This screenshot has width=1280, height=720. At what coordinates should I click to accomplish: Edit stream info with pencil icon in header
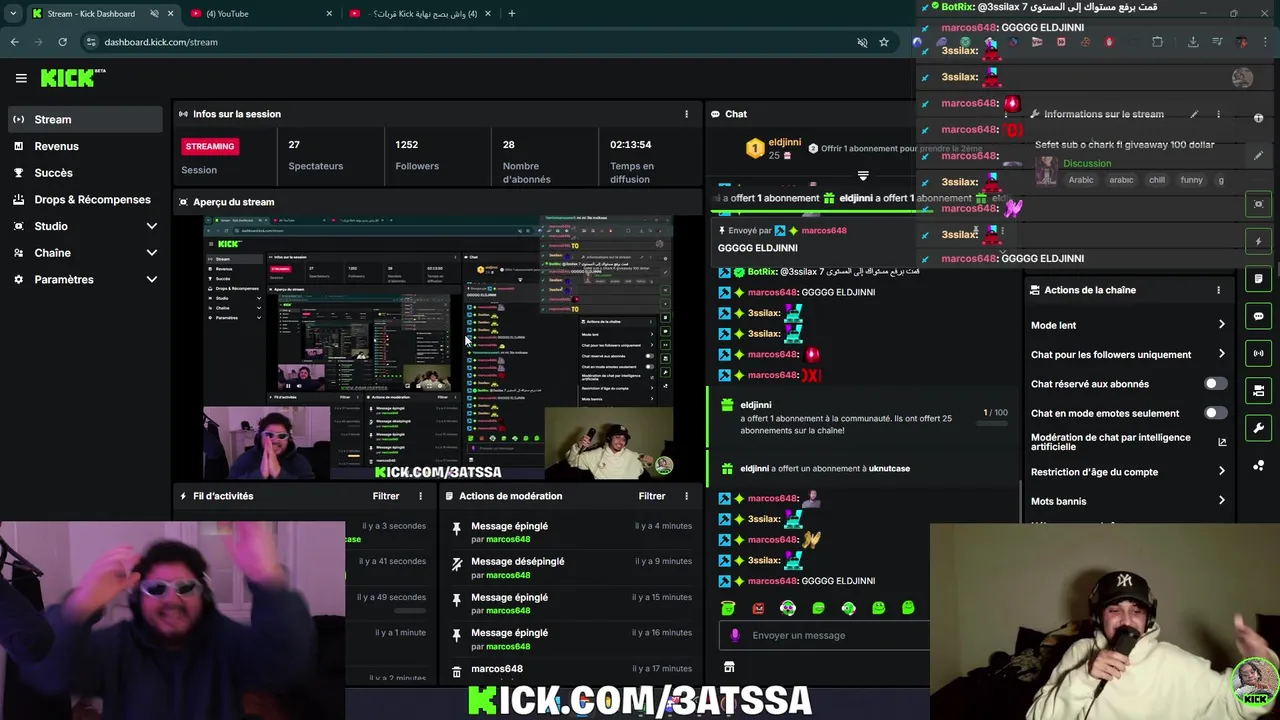(1194, 114)
